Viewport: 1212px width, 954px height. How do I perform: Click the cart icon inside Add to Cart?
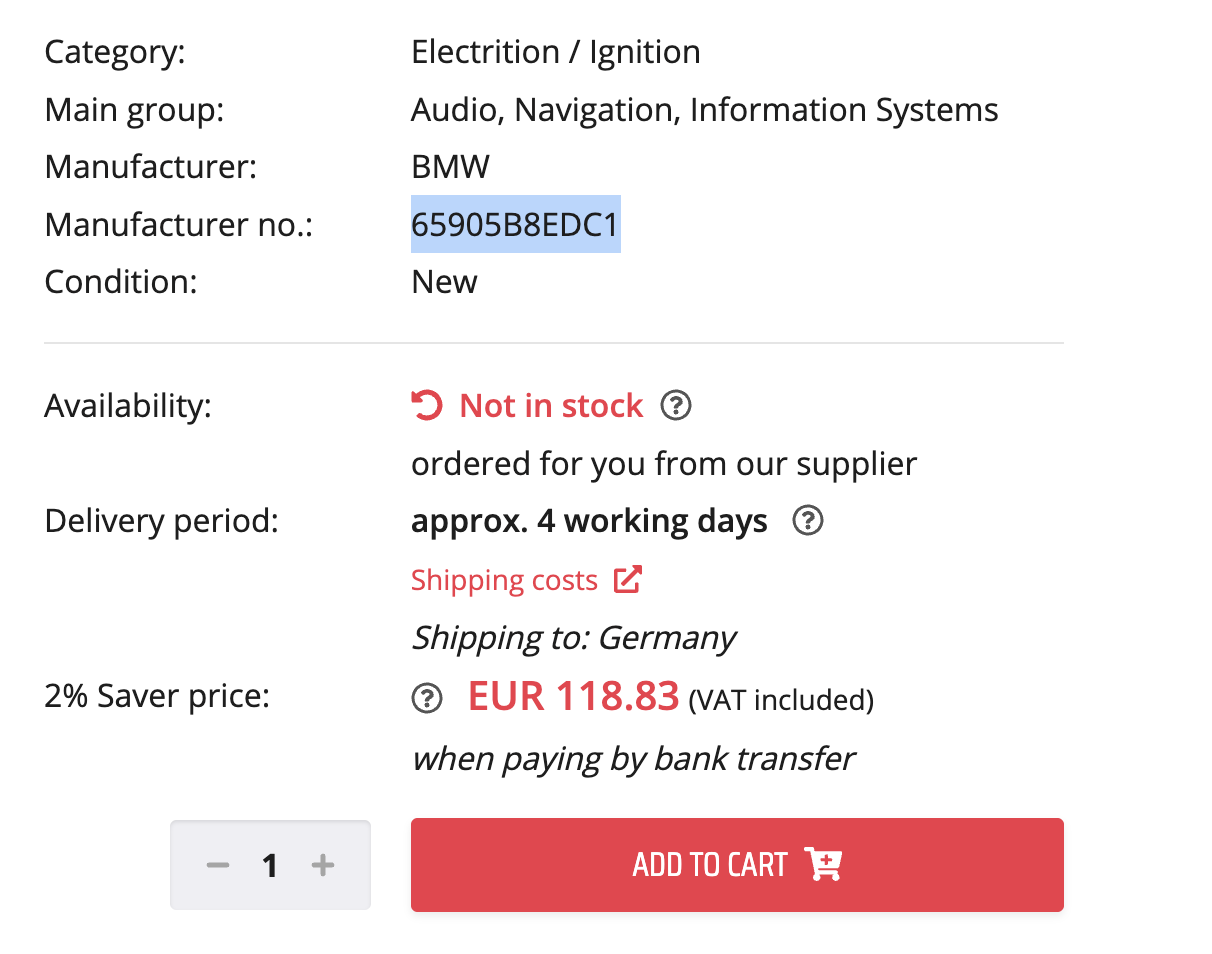[x=824, y=864]
